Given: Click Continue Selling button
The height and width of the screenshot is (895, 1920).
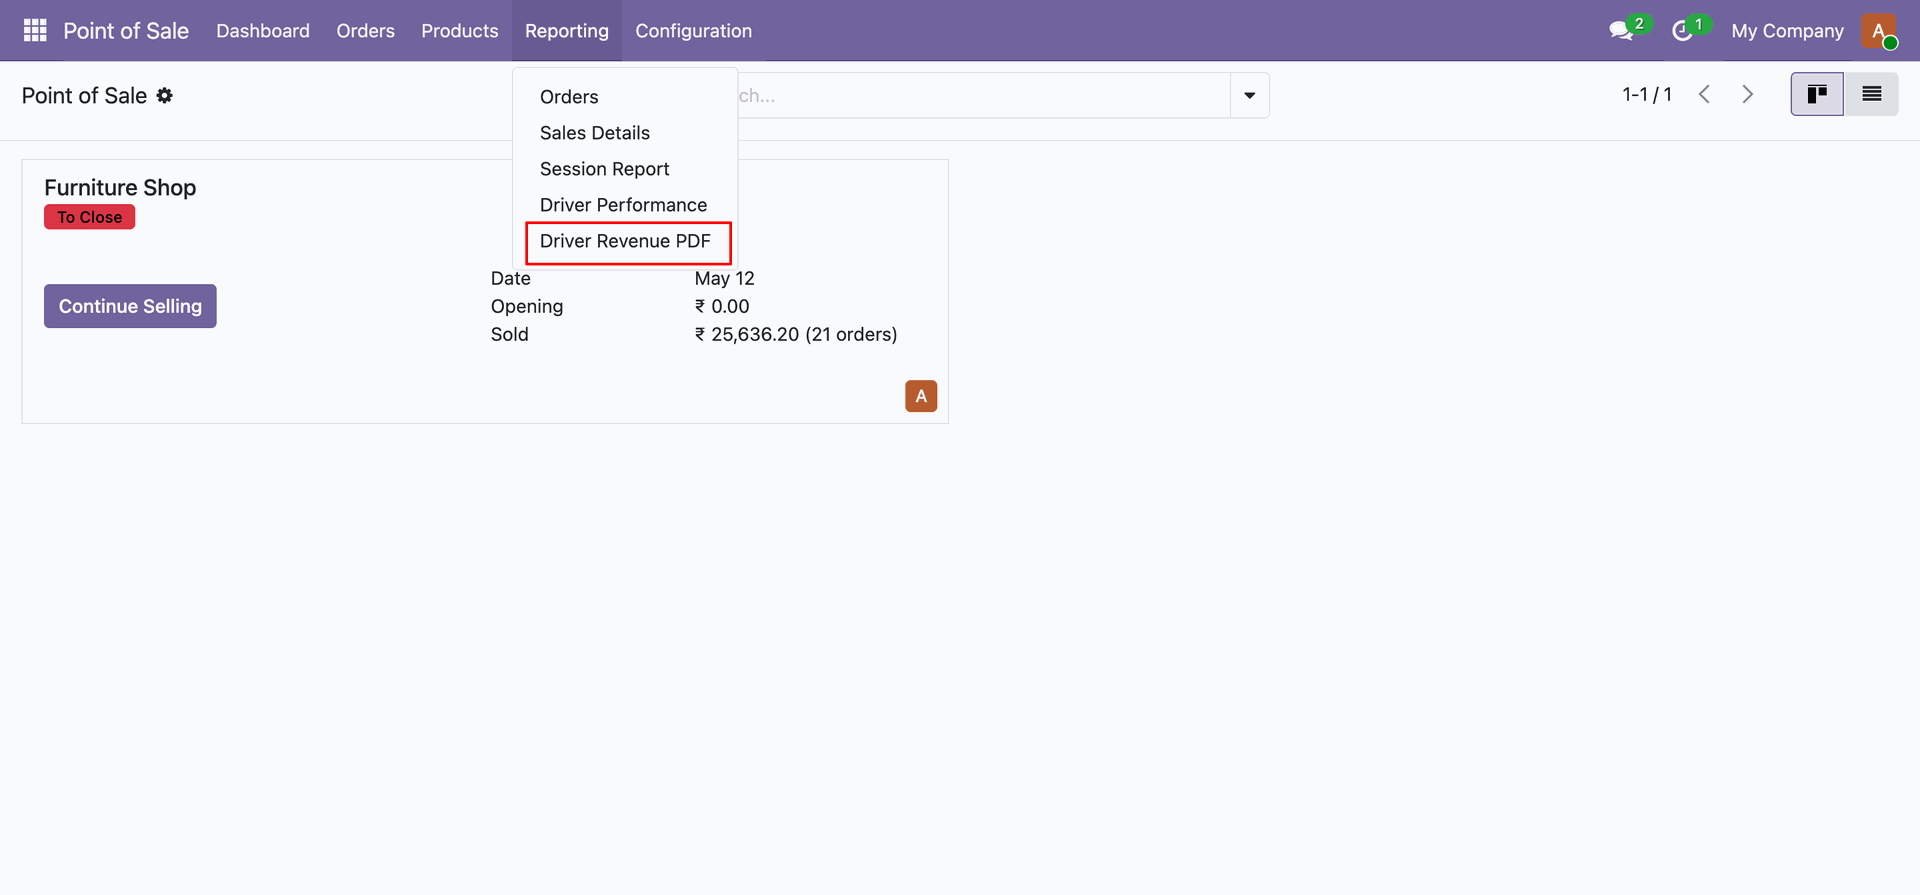Looking at the screenshot, I should coord(130,306).
